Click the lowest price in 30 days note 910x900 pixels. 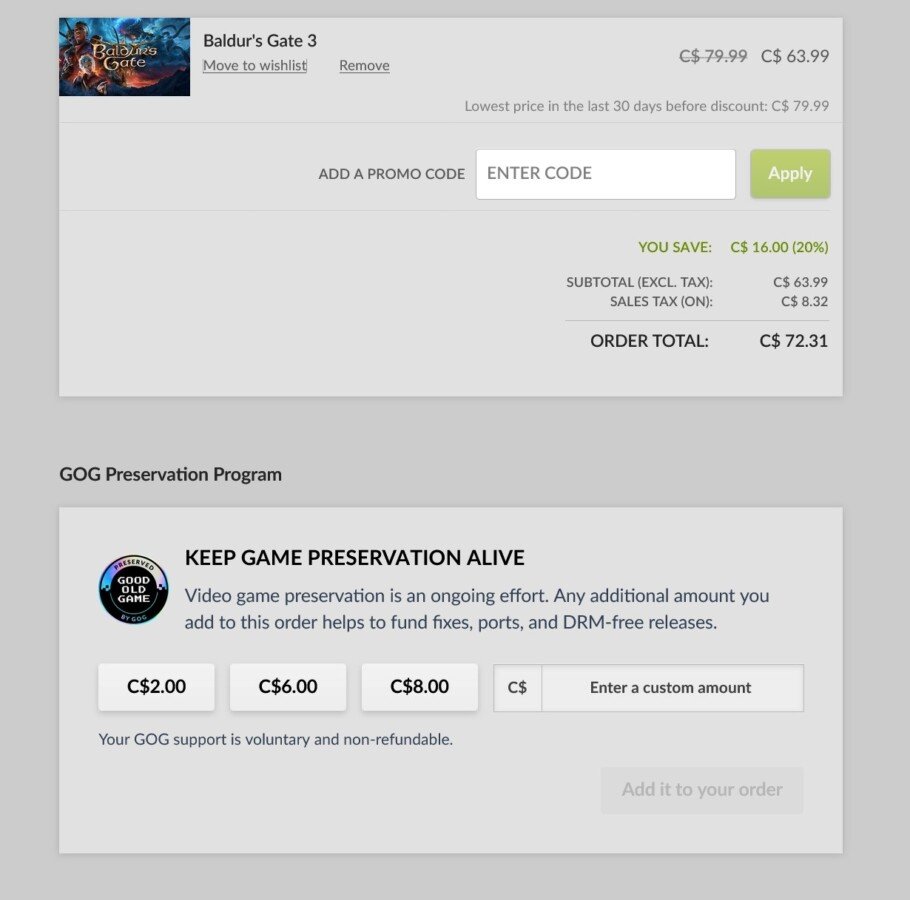(646, 106)
